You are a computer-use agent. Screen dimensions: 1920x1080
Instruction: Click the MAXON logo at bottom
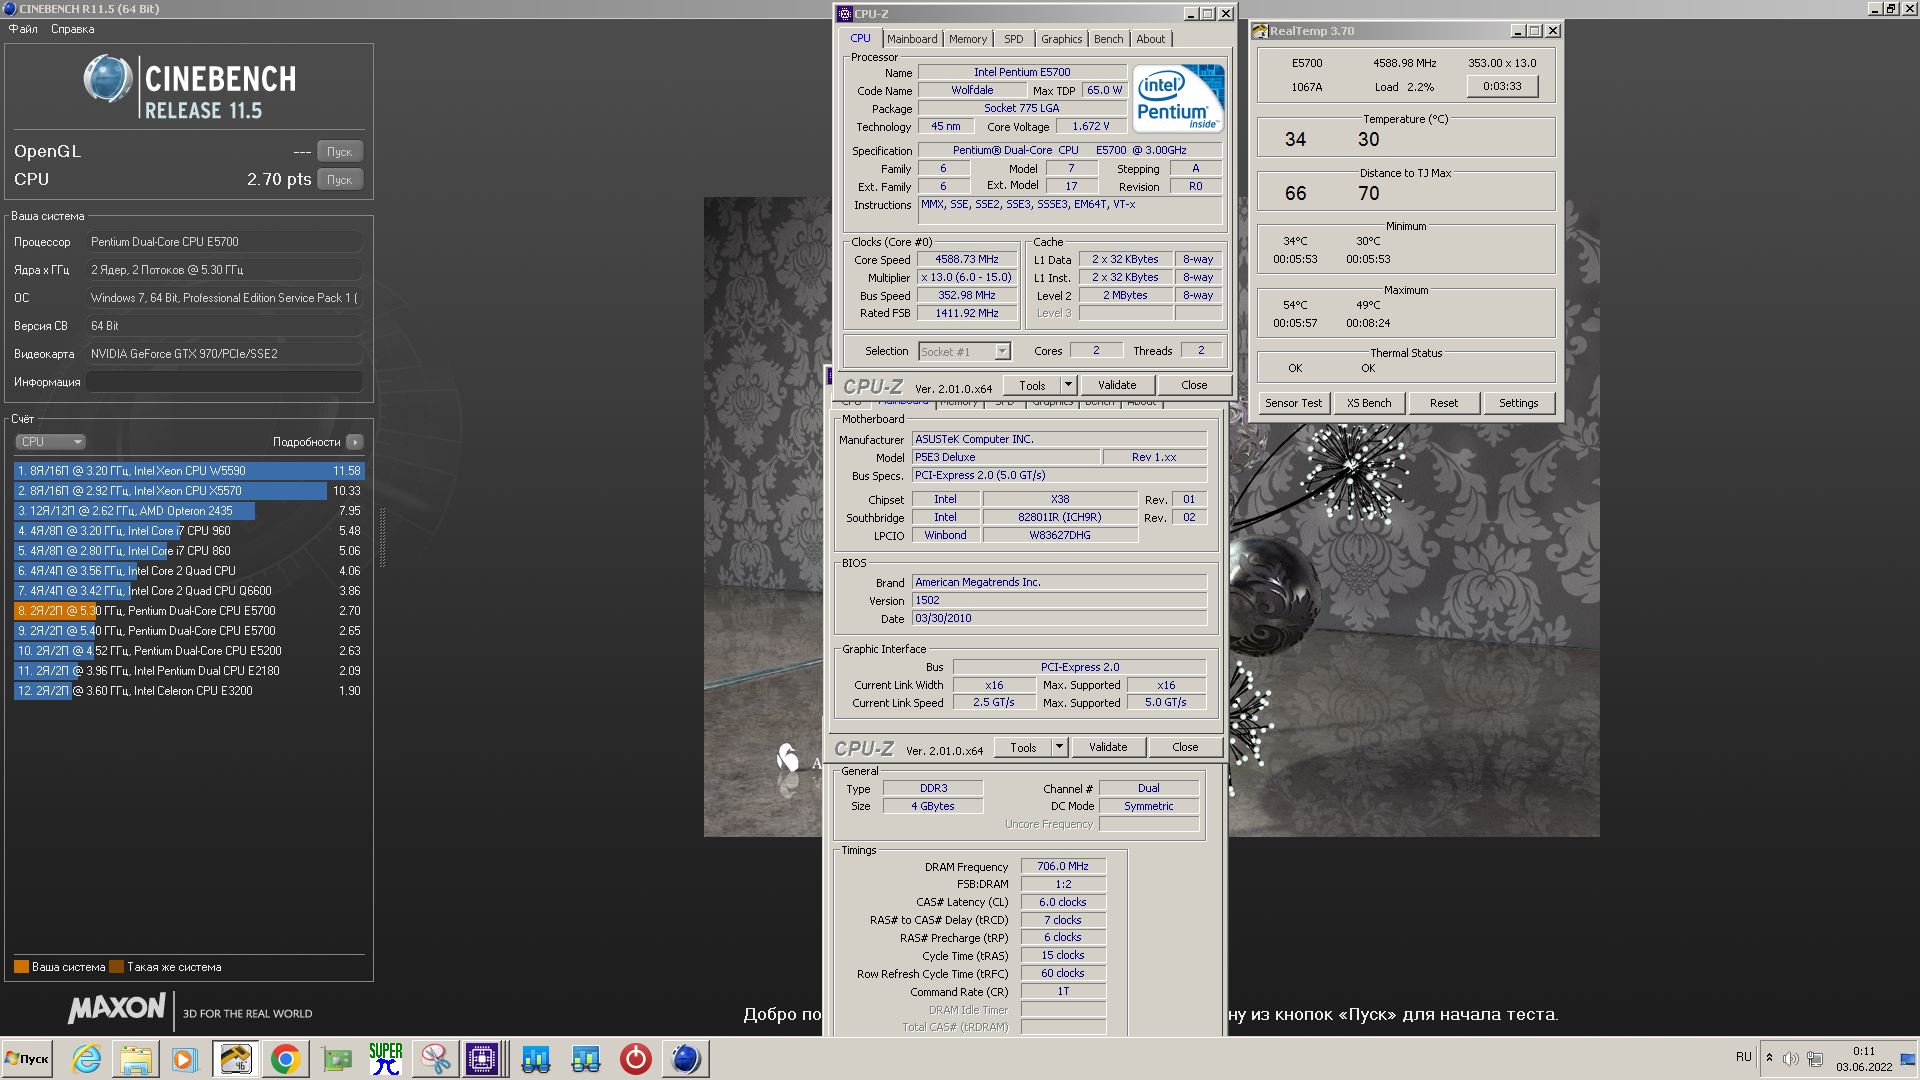click(117, 1010)
